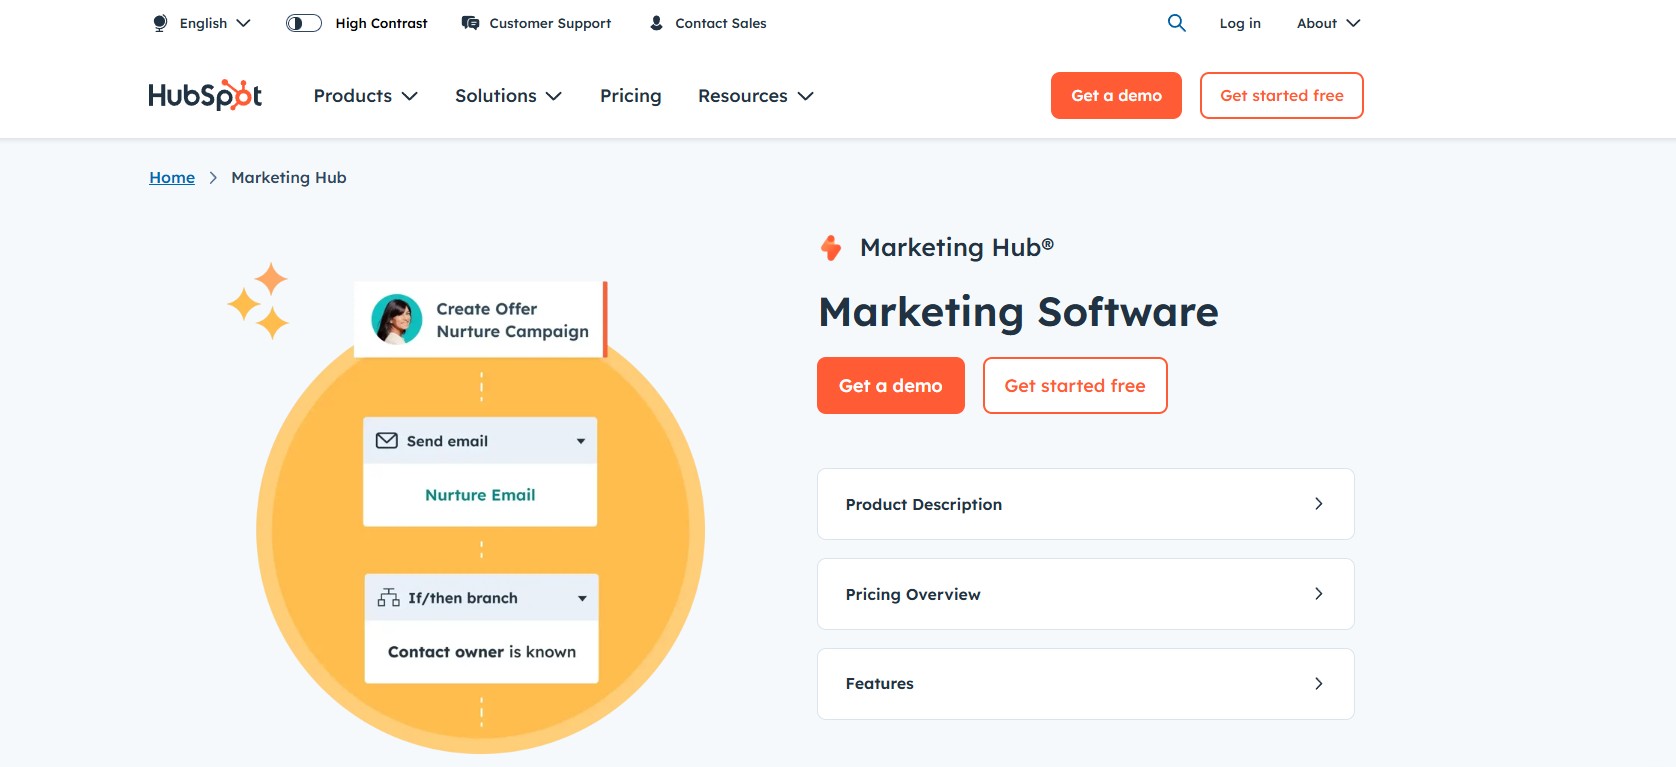Expand the Pricing Overview section

pos(1086,594)
